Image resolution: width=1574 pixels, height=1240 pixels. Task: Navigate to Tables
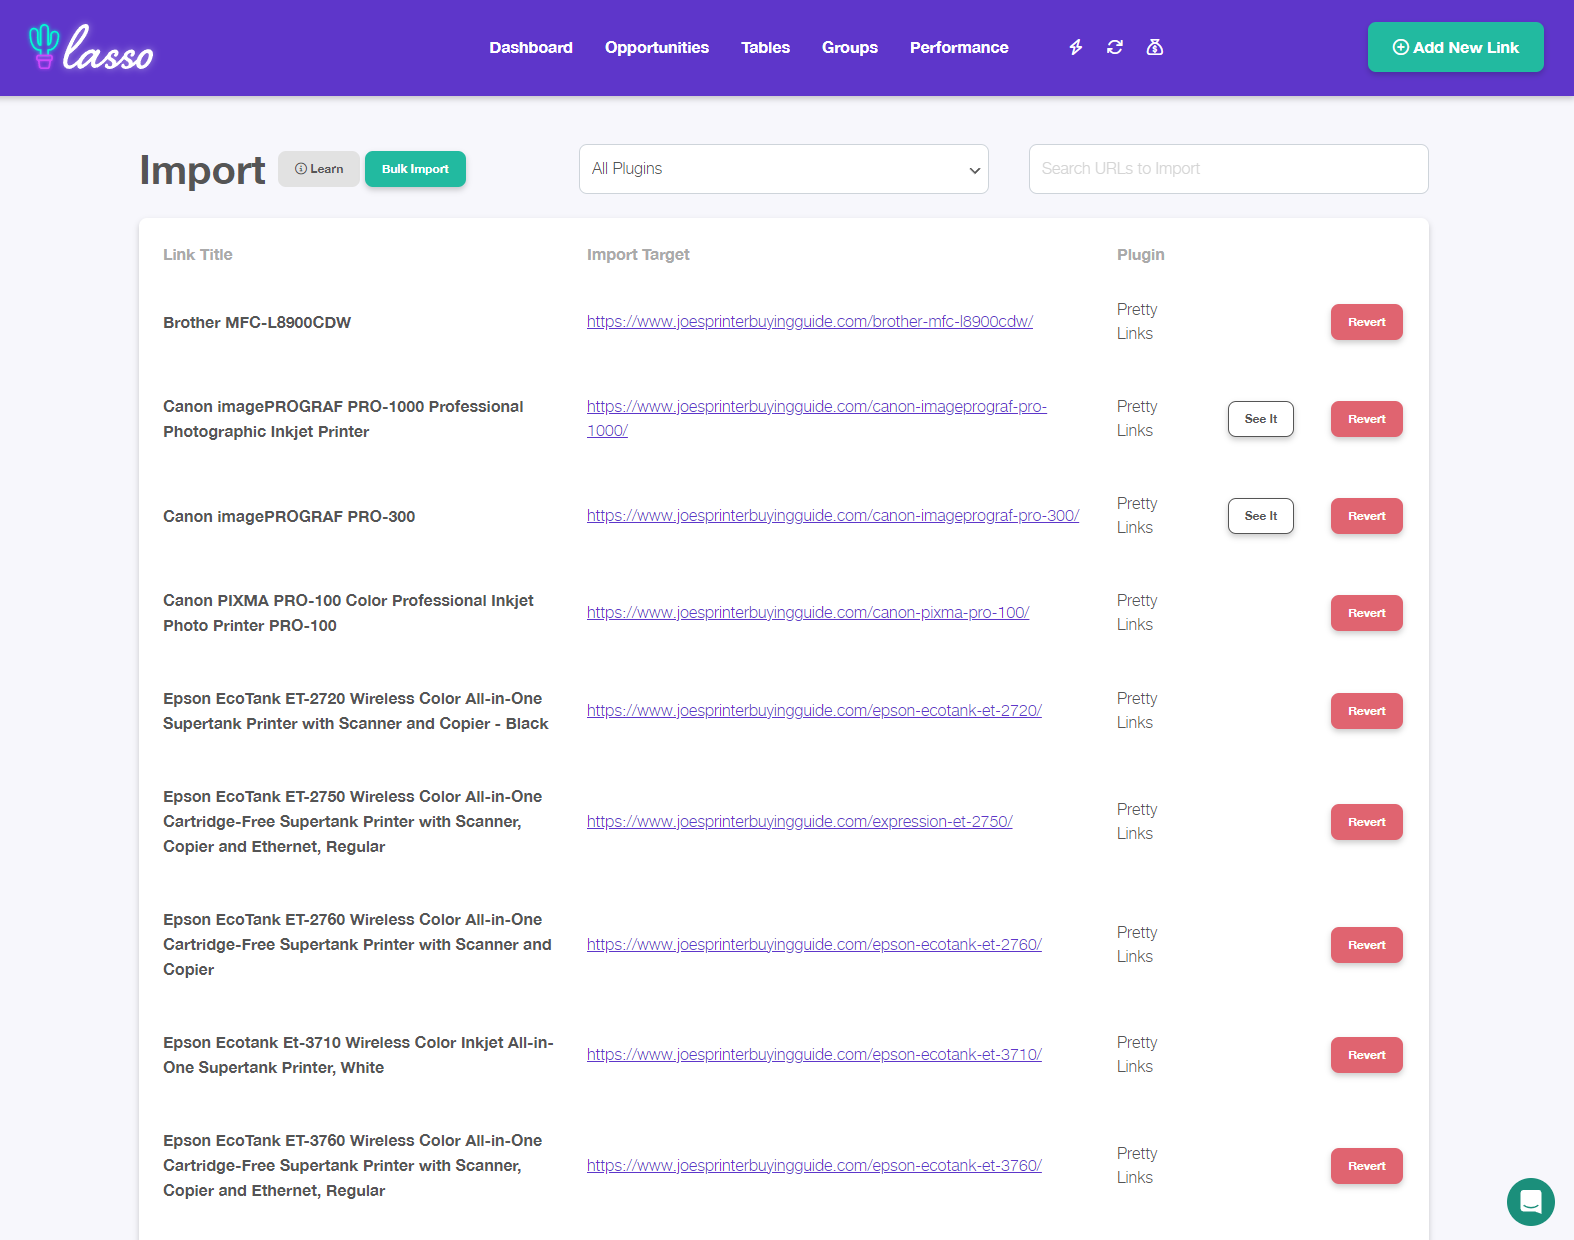point(765,47)
